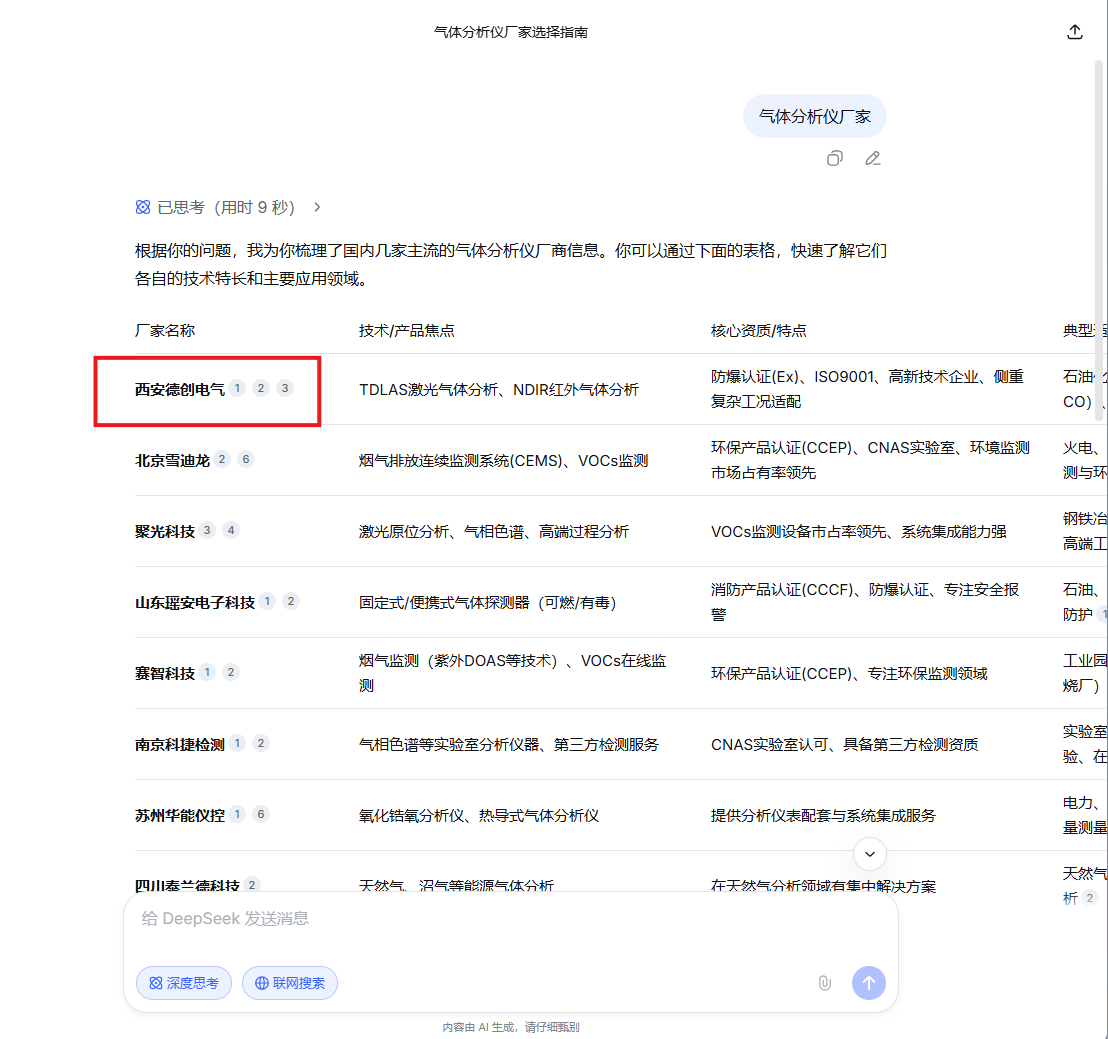Click the 厂家名称 column header
This screenshot has width=1108, height=1039.
165,330
